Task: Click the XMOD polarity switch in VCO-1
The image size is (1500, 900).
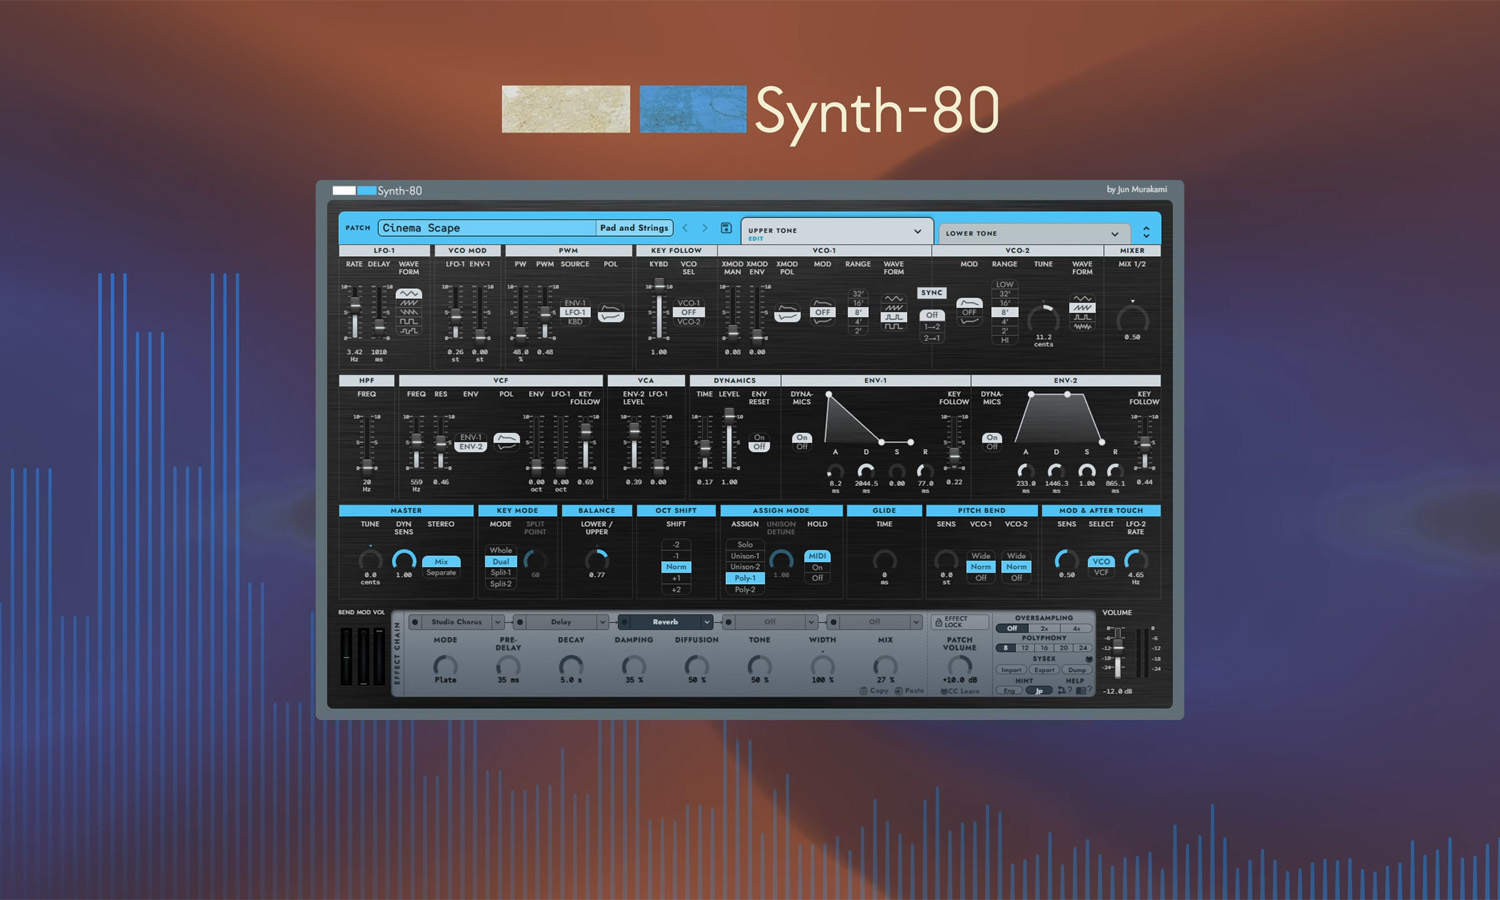Action: click(787, 315)
